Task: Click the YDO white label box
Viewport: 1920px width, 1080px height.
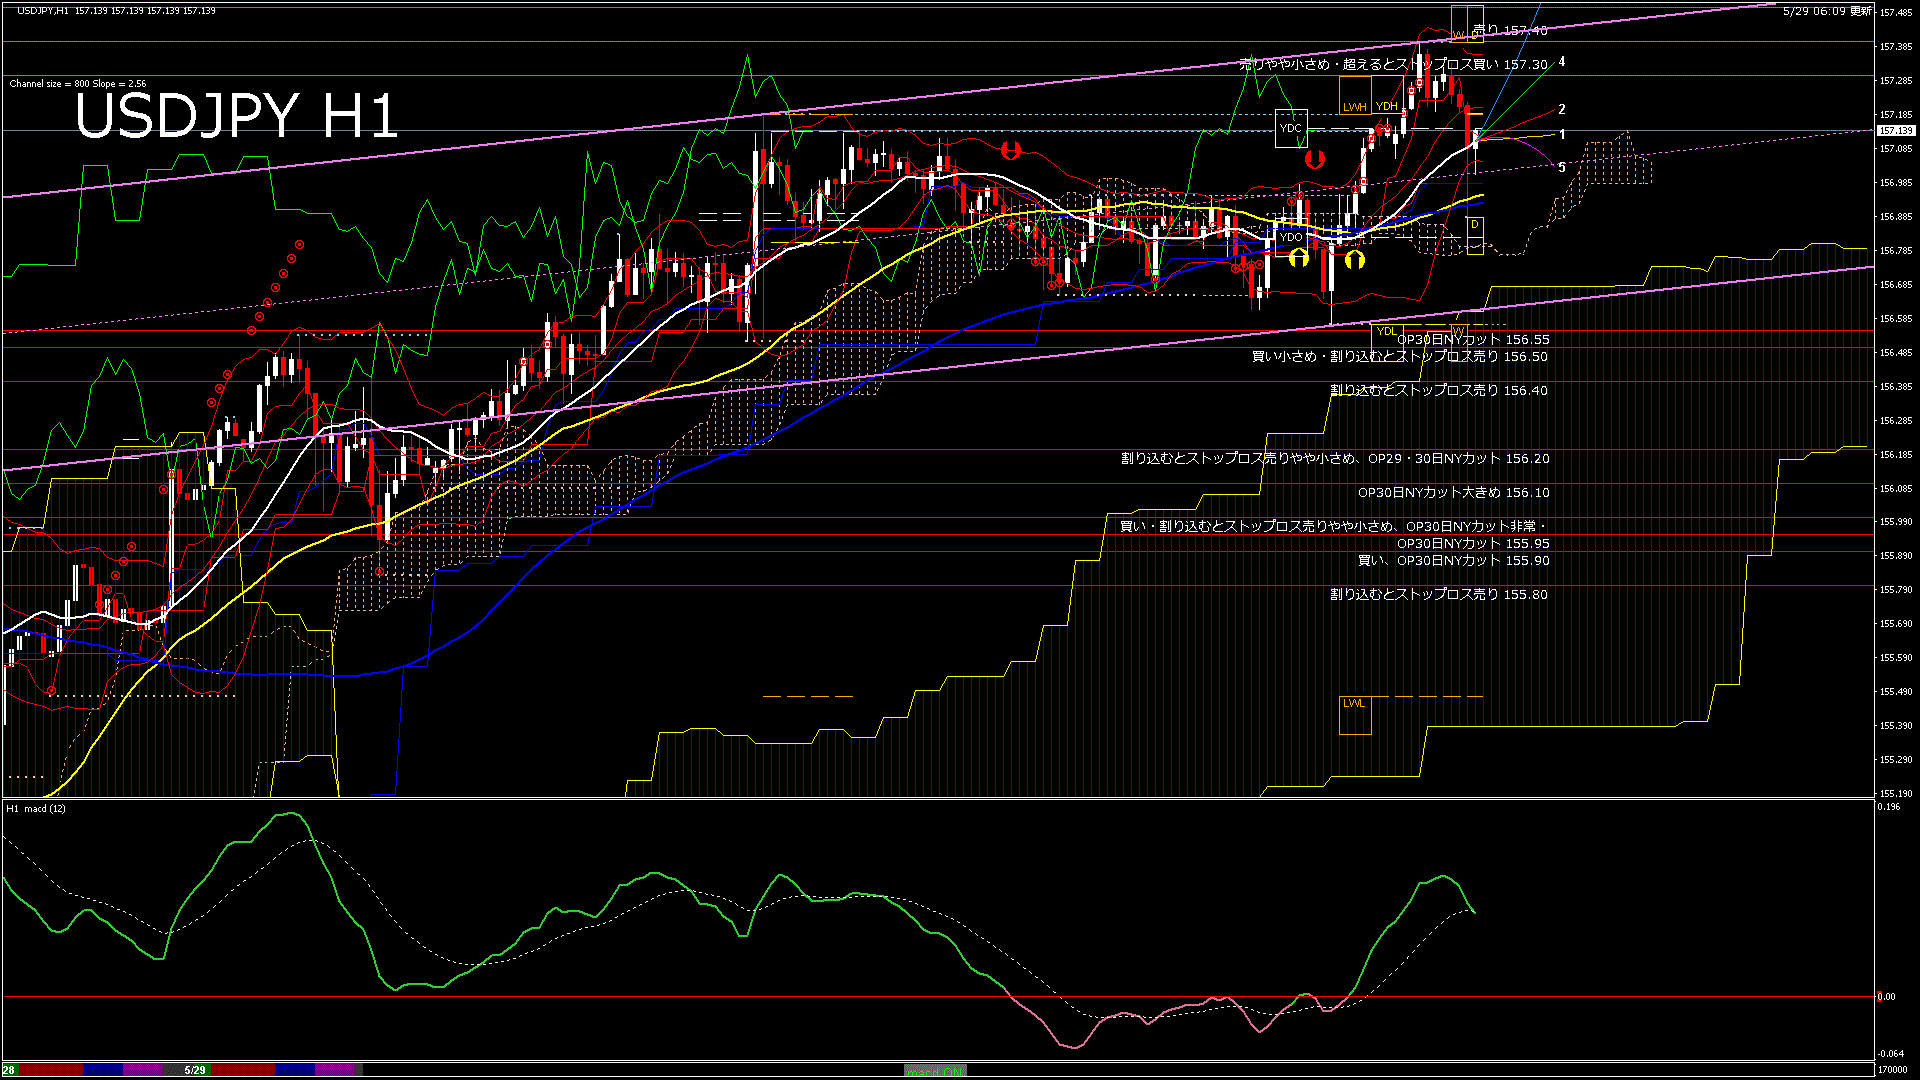Action: [x=1291, y=237]
